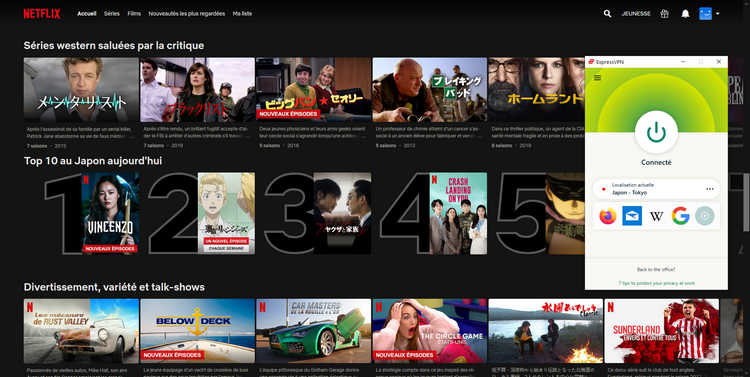
Task: Open Wikipedia shortcut in ExpressVPN
Action: 656,216
